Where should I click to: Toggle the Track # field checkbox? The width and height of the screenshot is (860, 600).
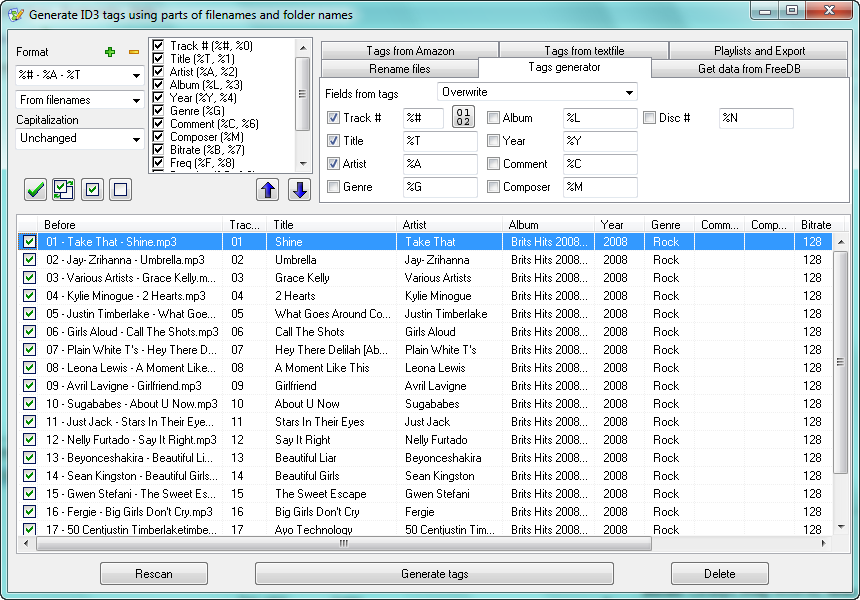[x=333, y=117]
